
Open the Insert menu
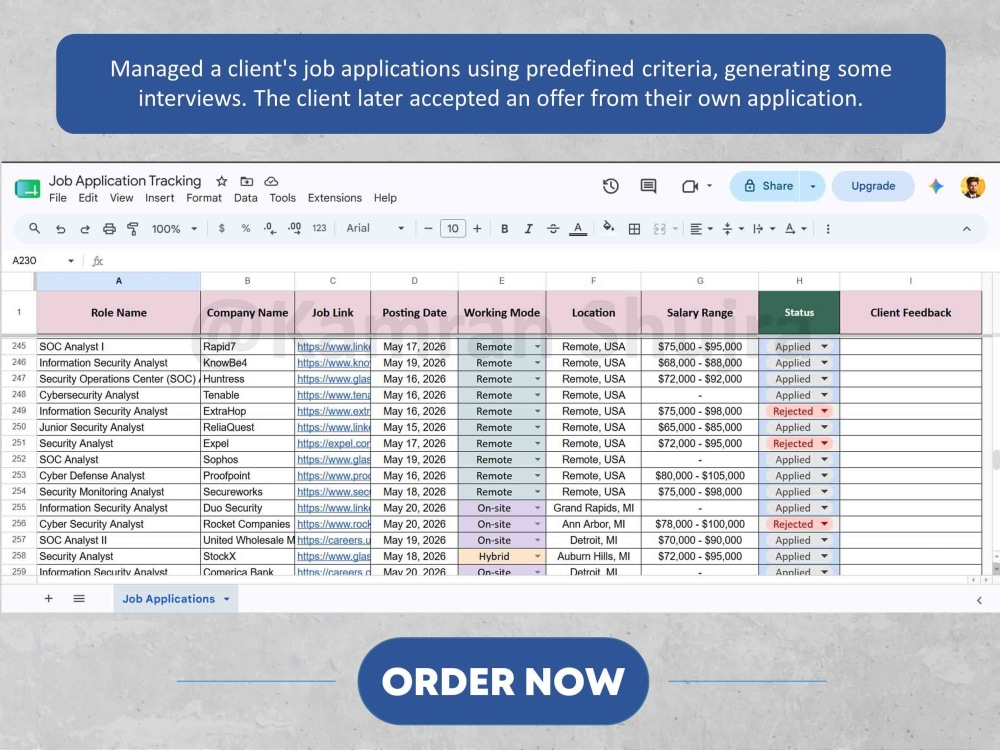(x=159, y=198)
